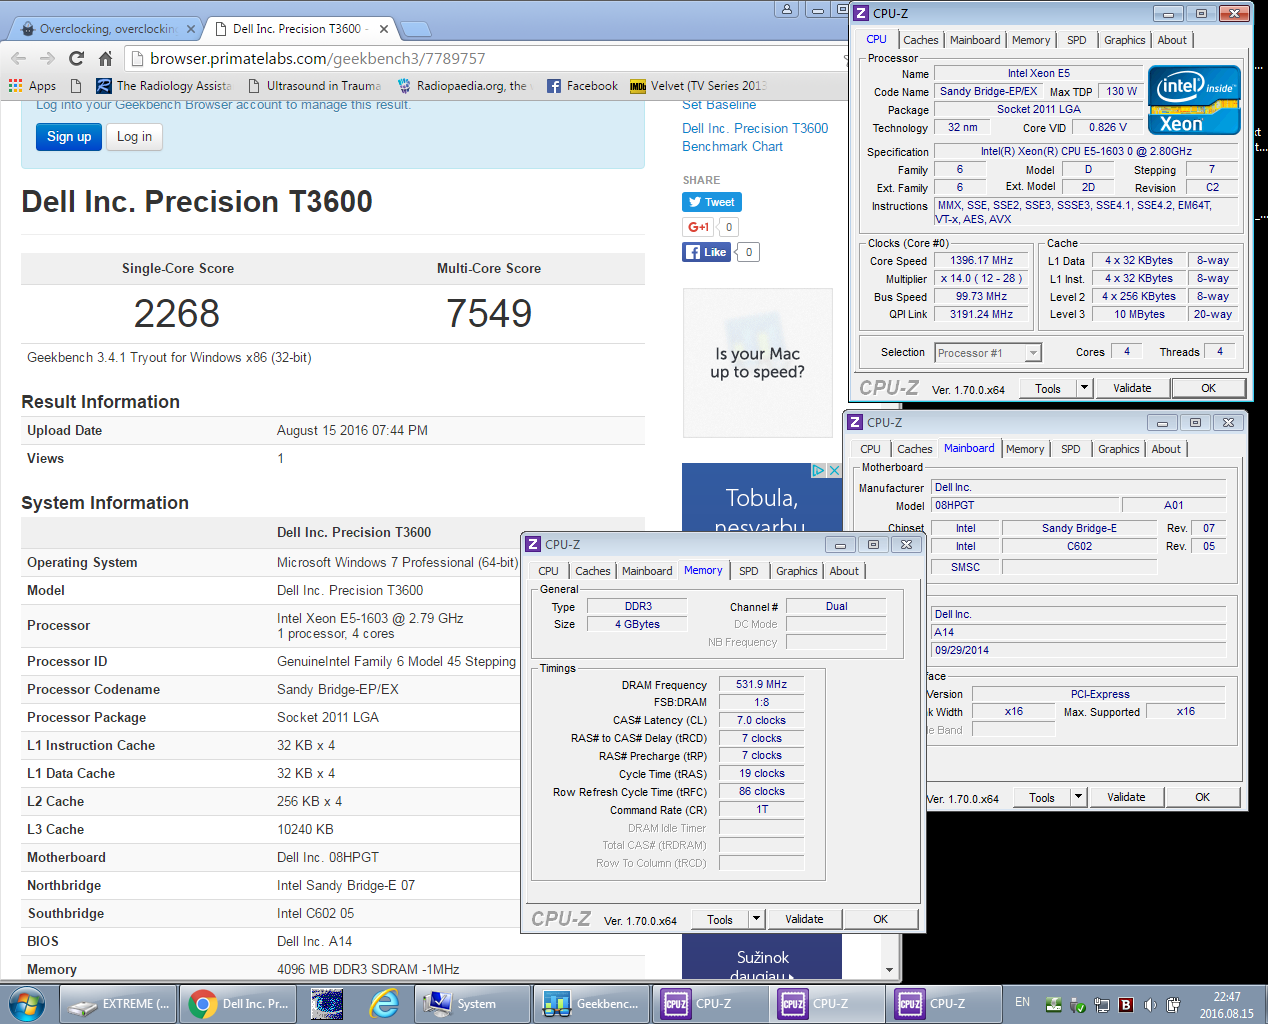Open the Velvet IMDb bookmark
This screenshot has height=1024, width=1268.
point(698,86)
